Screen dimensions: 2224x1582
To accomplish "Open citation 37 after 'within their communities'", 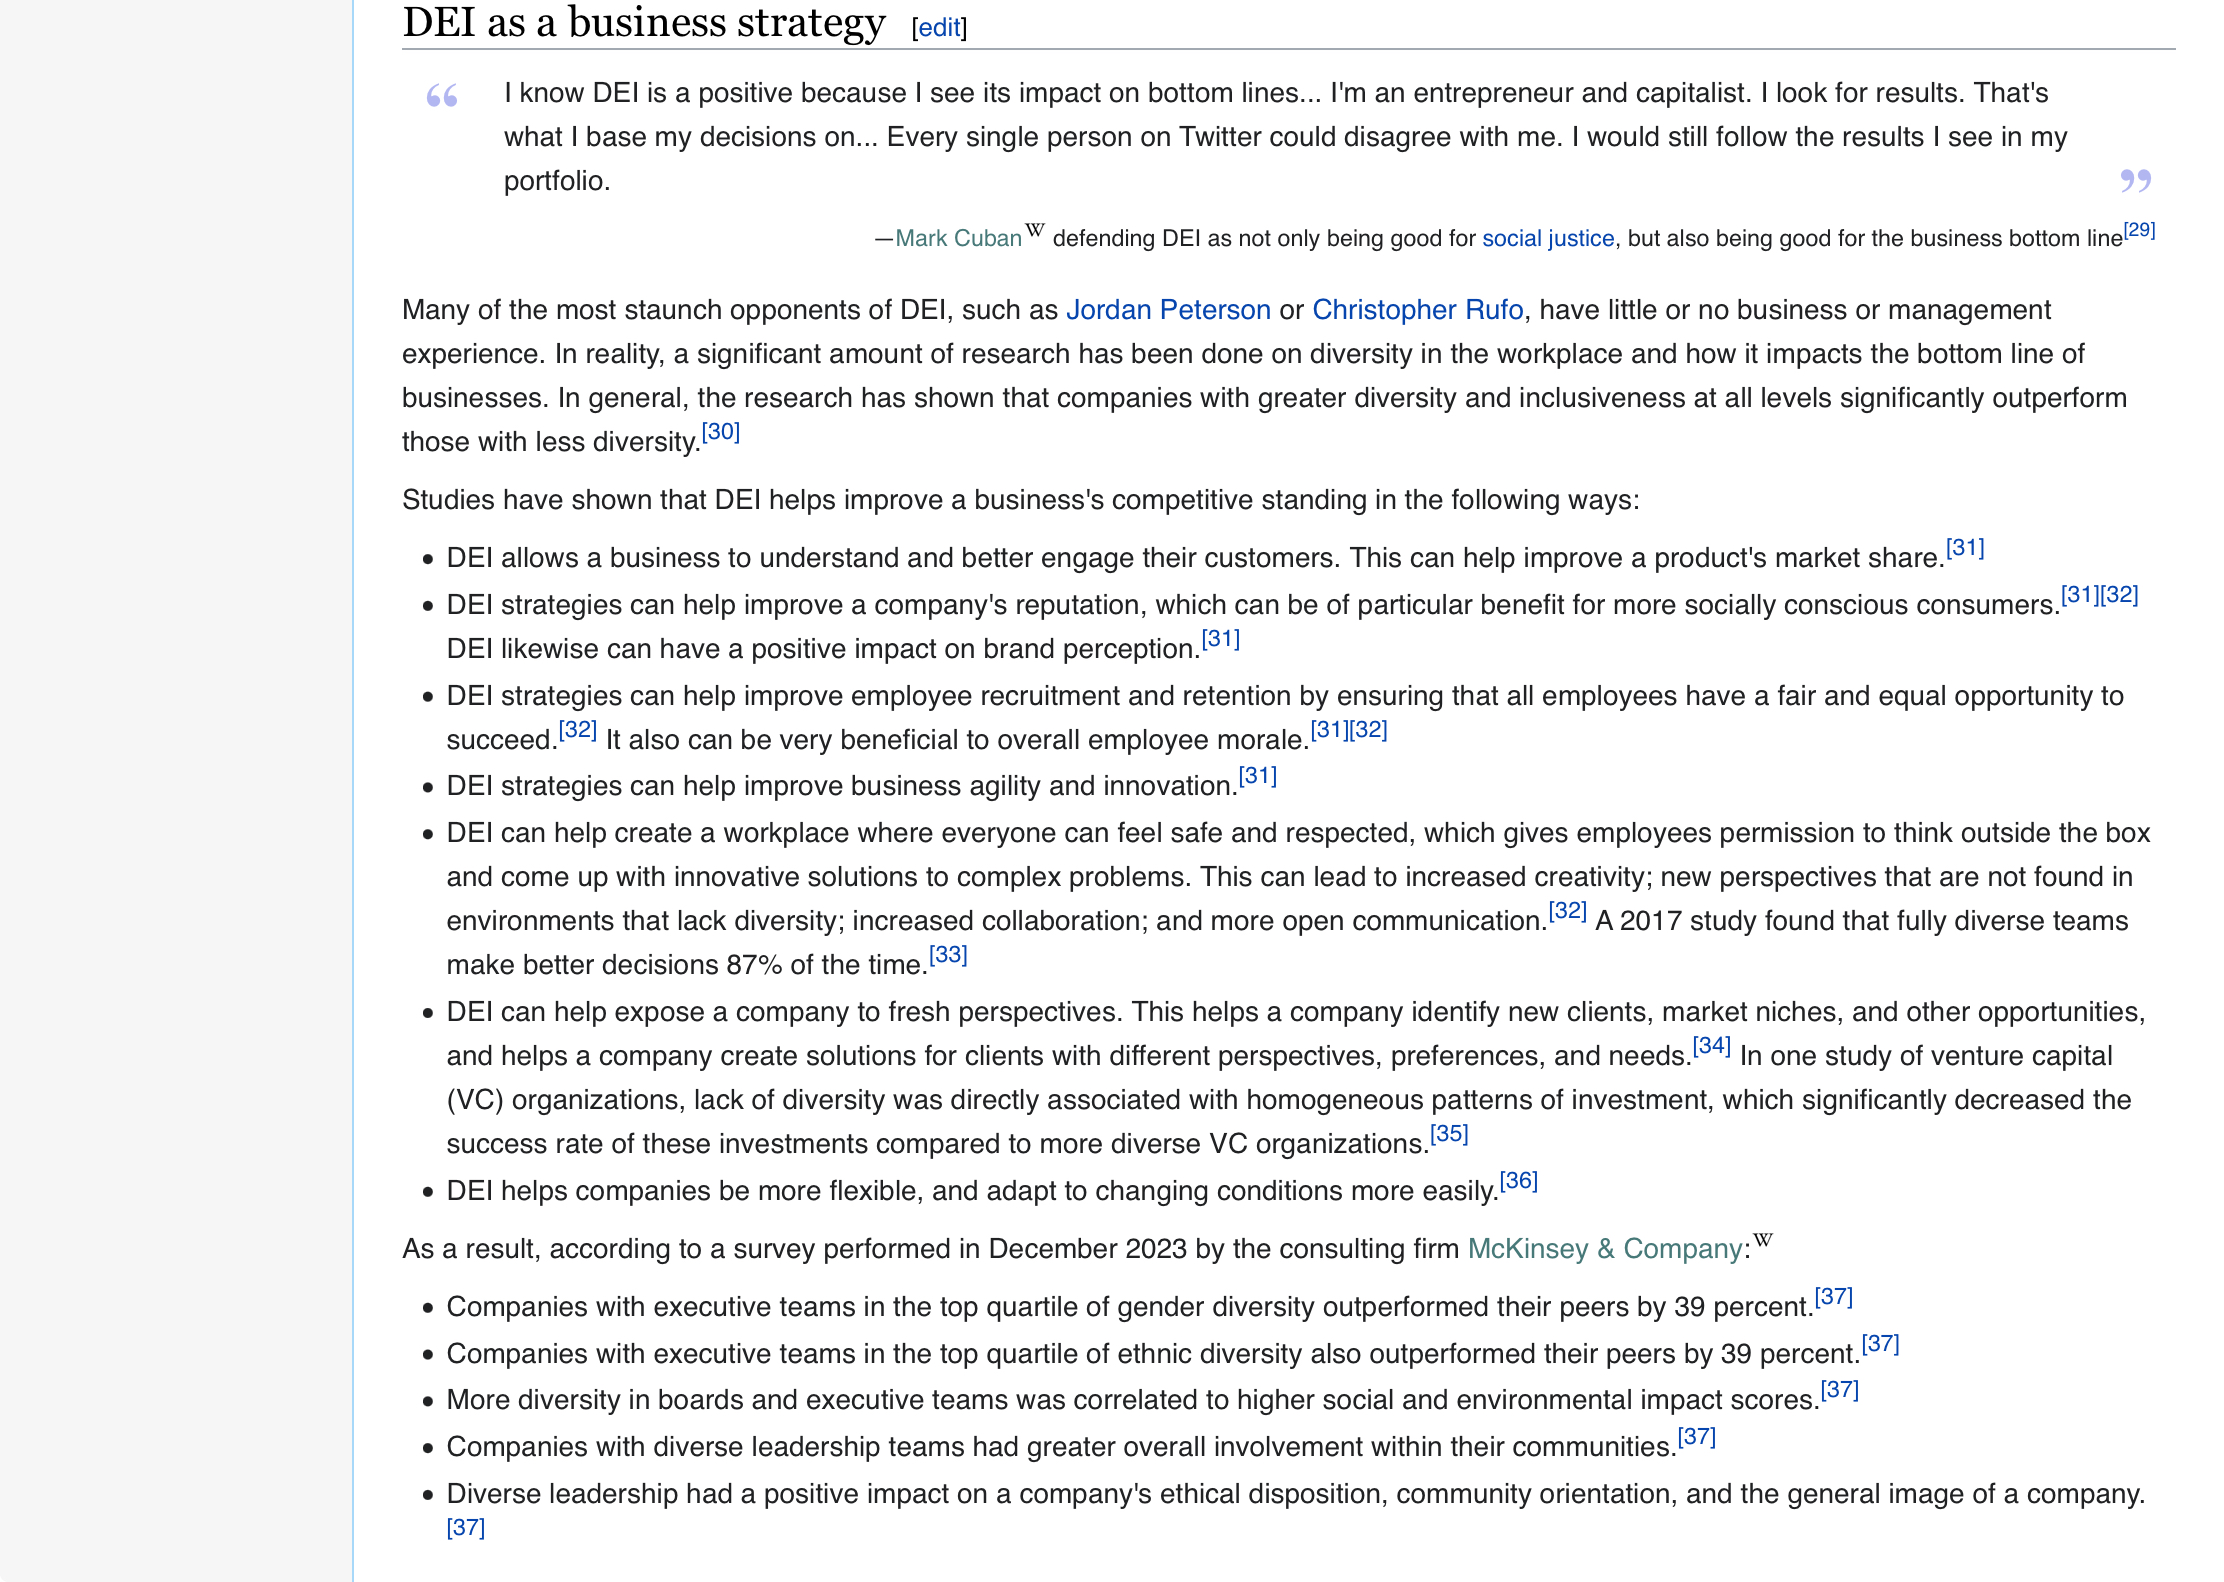I will coord(1697,1437).
